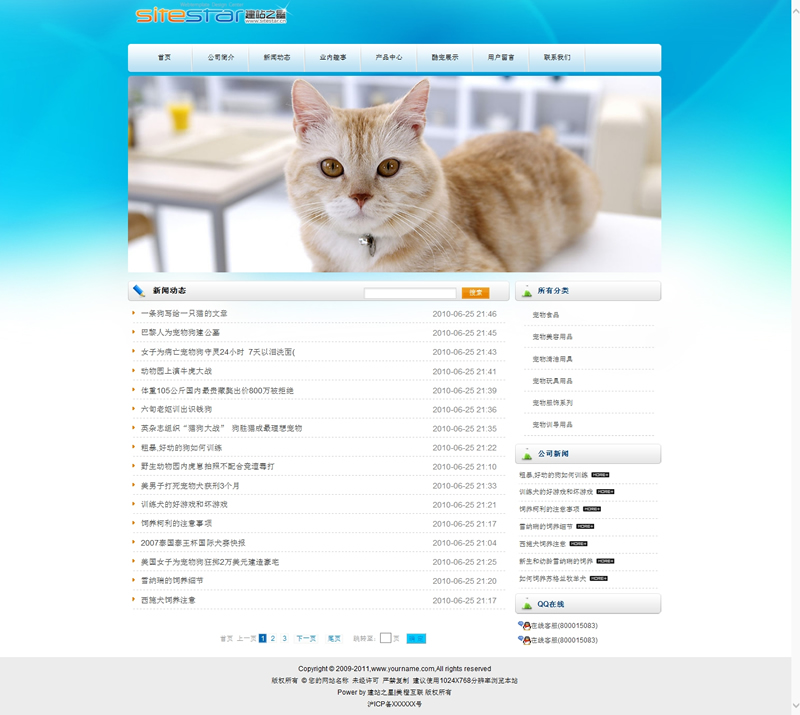The width and height of the screenshot is (800, 715).
Task: Go to the 产品中心 navigation menu item
Action: [389, 58]
